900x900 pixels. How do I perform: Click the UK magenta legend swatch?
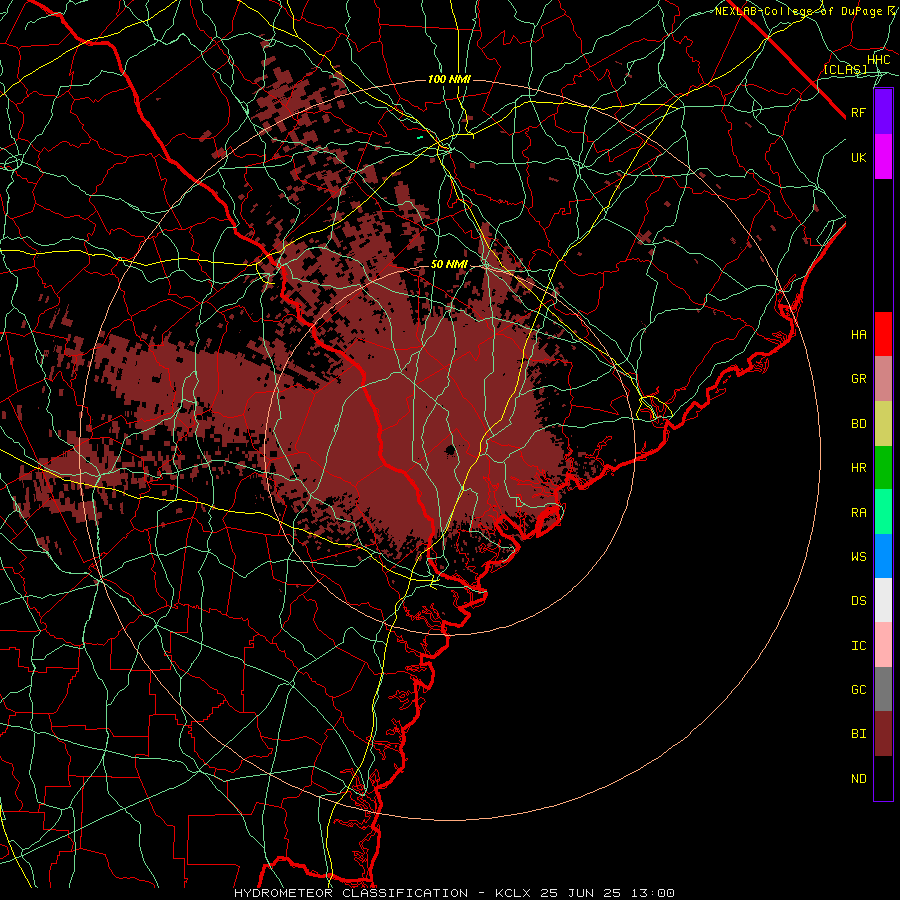tap(883, 157)
